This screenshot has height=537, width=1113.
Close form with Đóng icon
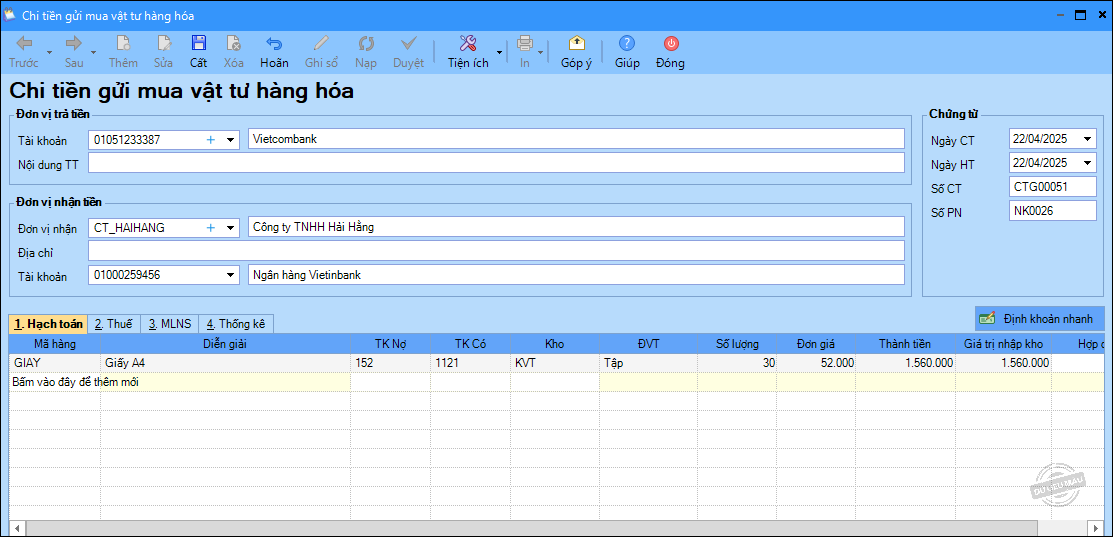pyautogui.click(x=671, y=44)
